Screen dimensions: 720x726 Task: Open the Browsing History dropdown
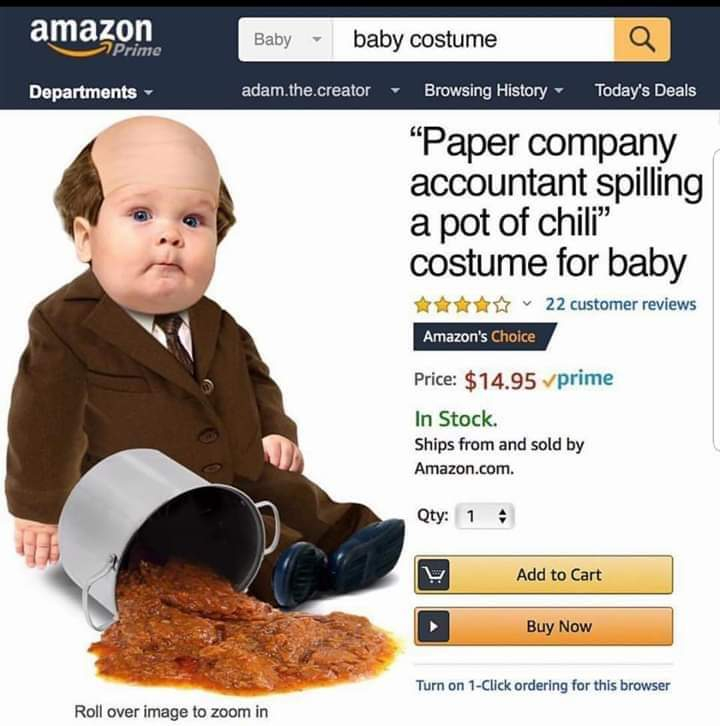494,90
